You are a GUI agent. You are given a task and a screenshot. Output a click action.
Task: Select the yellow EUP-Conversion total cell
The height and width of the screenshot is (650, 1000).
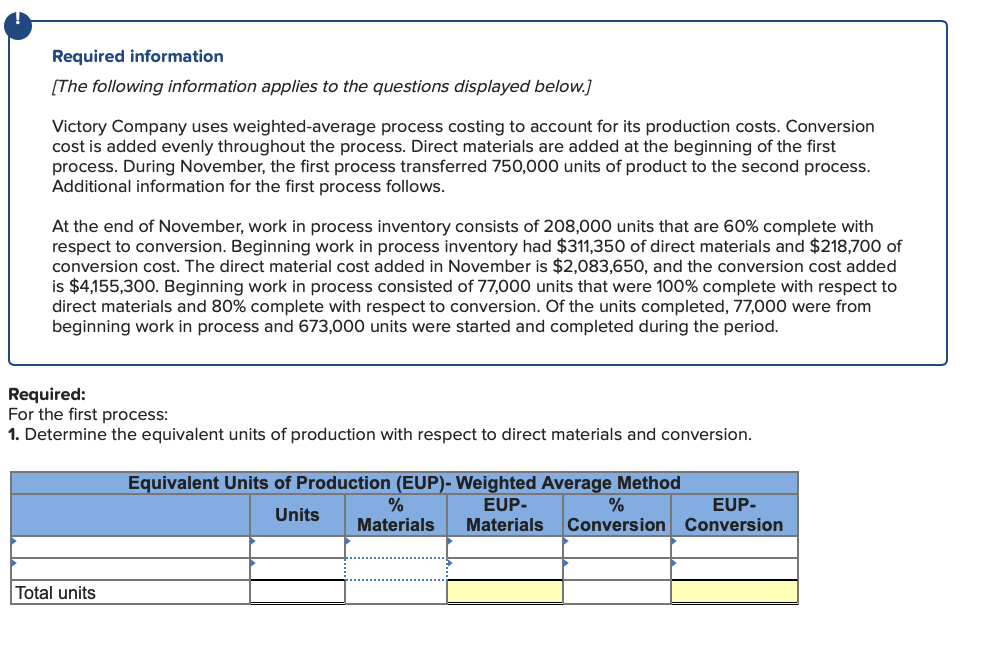point(734,592)
